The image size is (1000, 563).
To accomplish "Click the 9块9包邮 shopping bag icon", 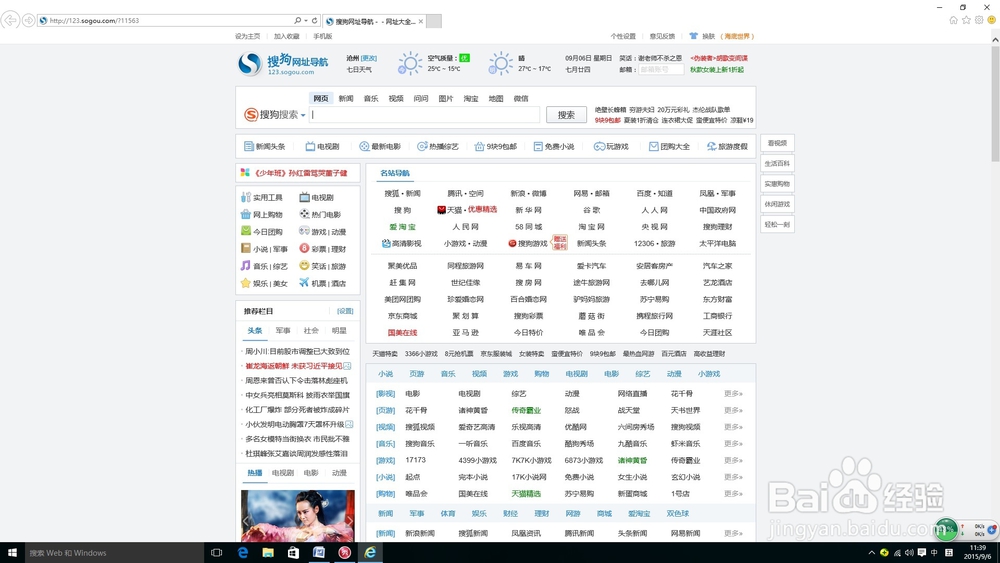I will pos(480,147).
